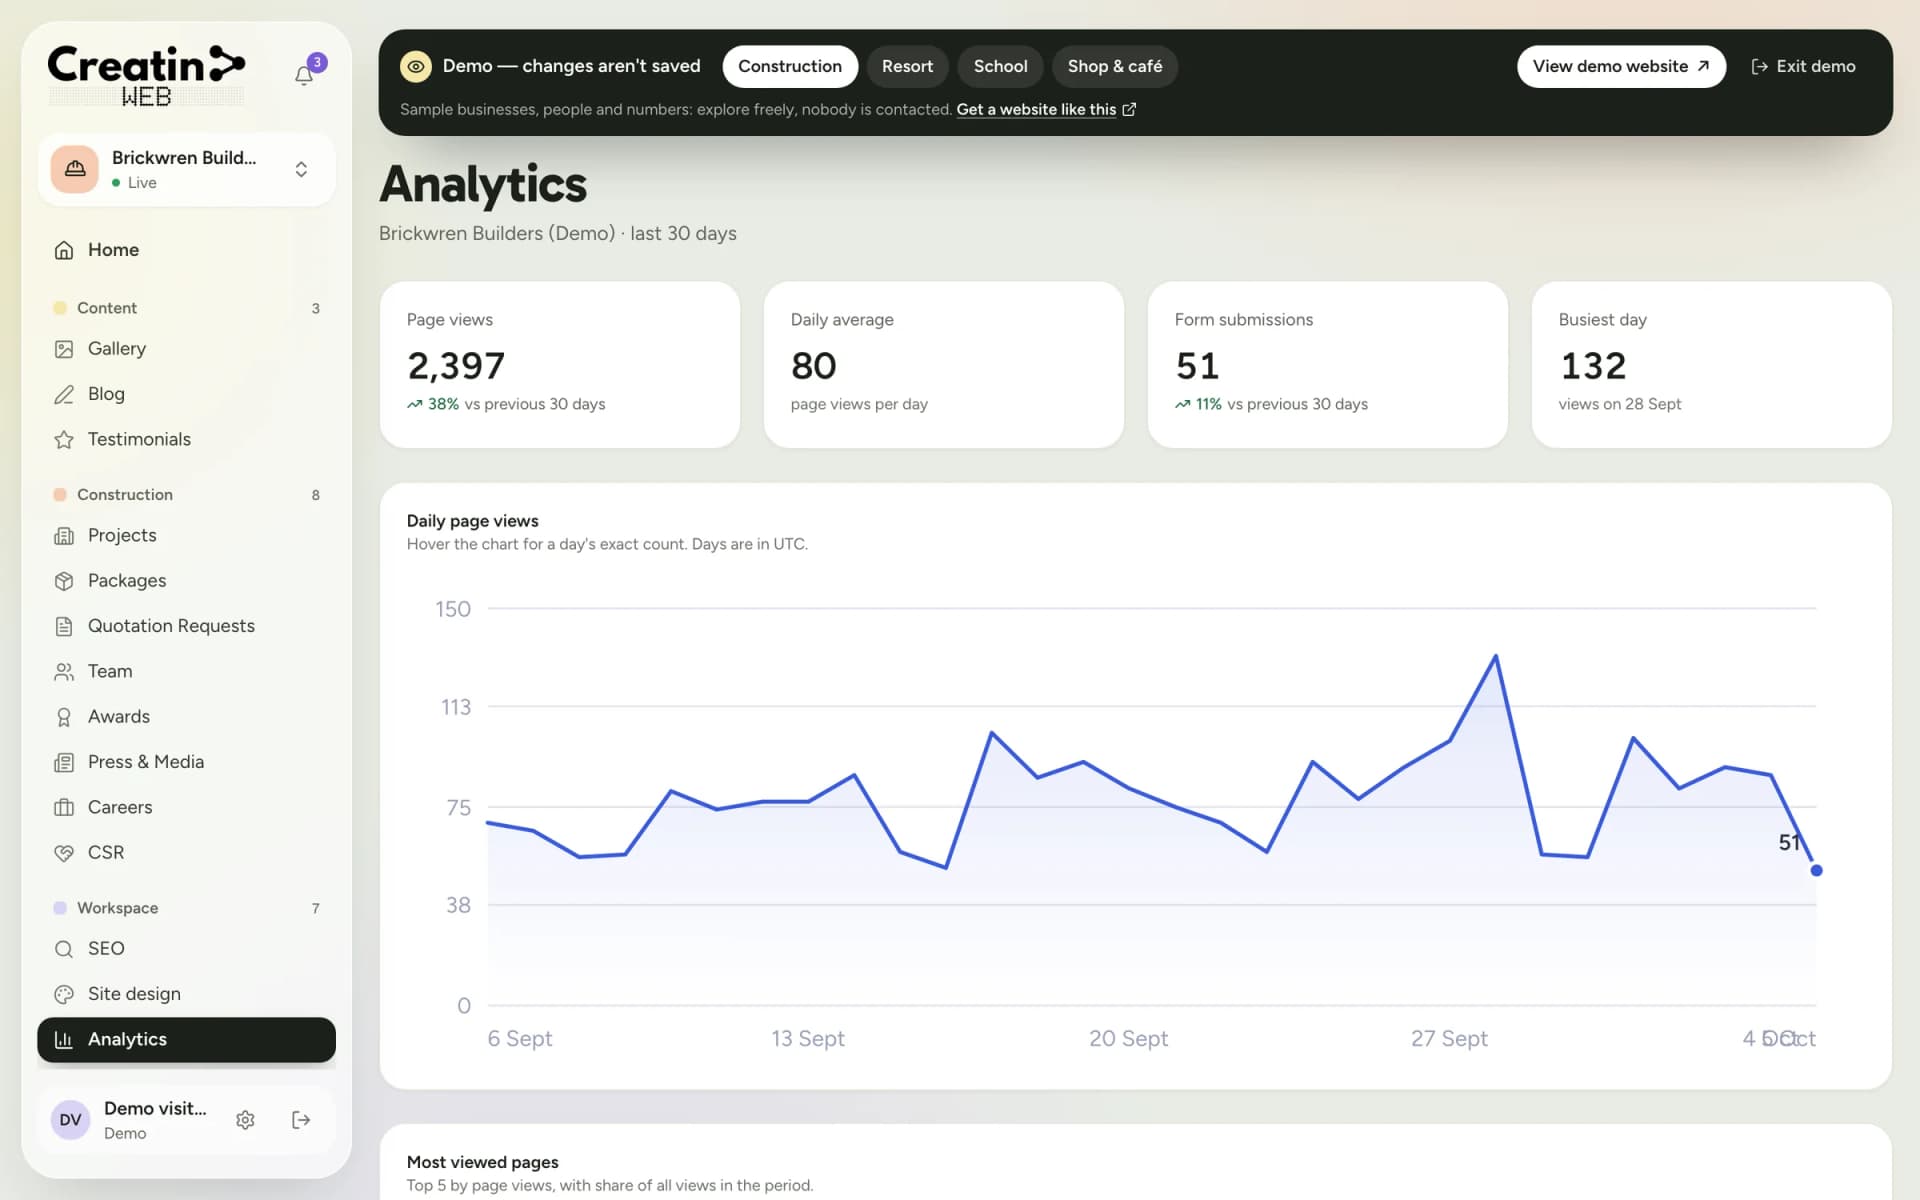Click the Testimonials star icon
The image size is (1920, 1200).
pos(64,439)
